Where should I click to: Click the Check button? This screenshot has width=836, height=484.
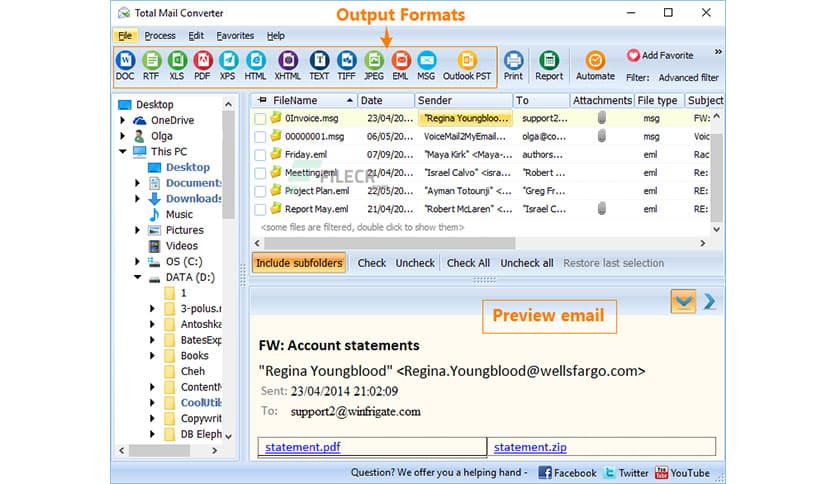[372, 263]
